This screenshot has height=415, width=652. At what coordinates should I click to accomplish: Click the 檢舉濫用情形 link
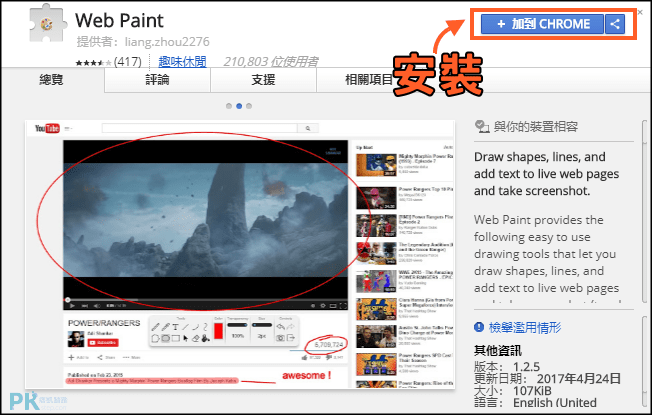point(525,327)
